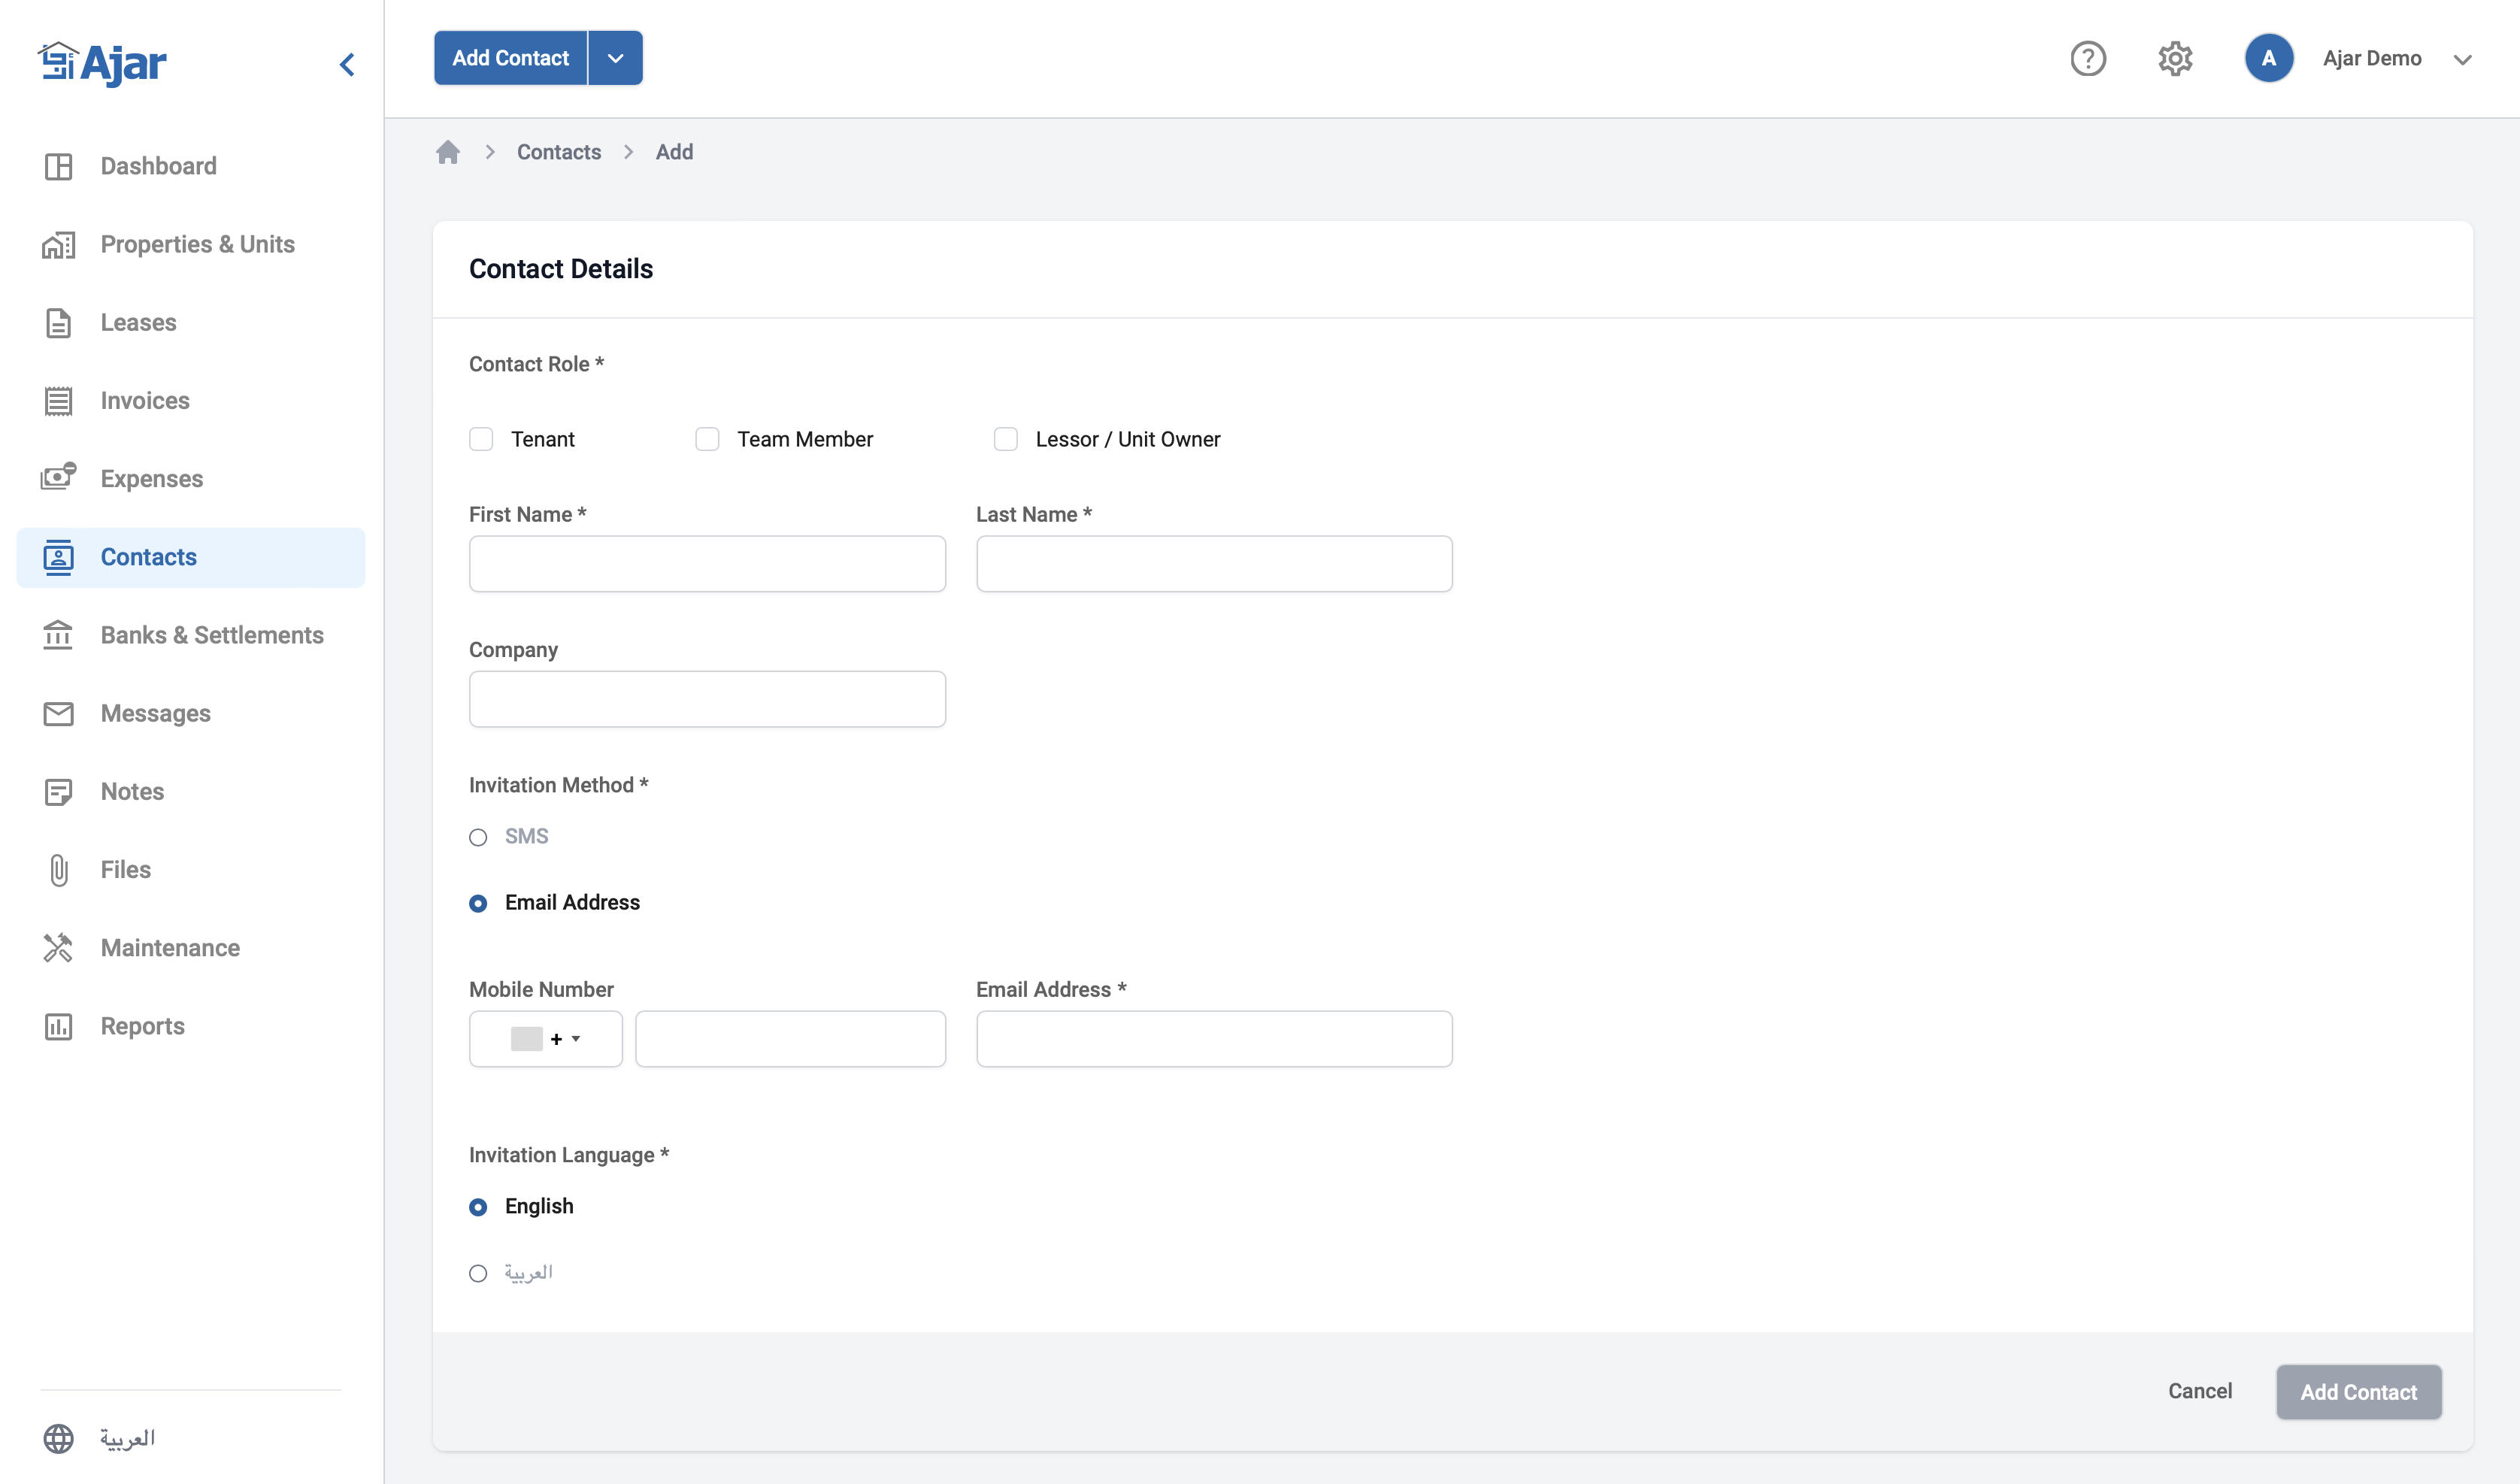Image resolution: width=2520 pixels, height=1484 pixels.
Task: Click the Dashboard icon in sidebar
Action: (58, 166)
